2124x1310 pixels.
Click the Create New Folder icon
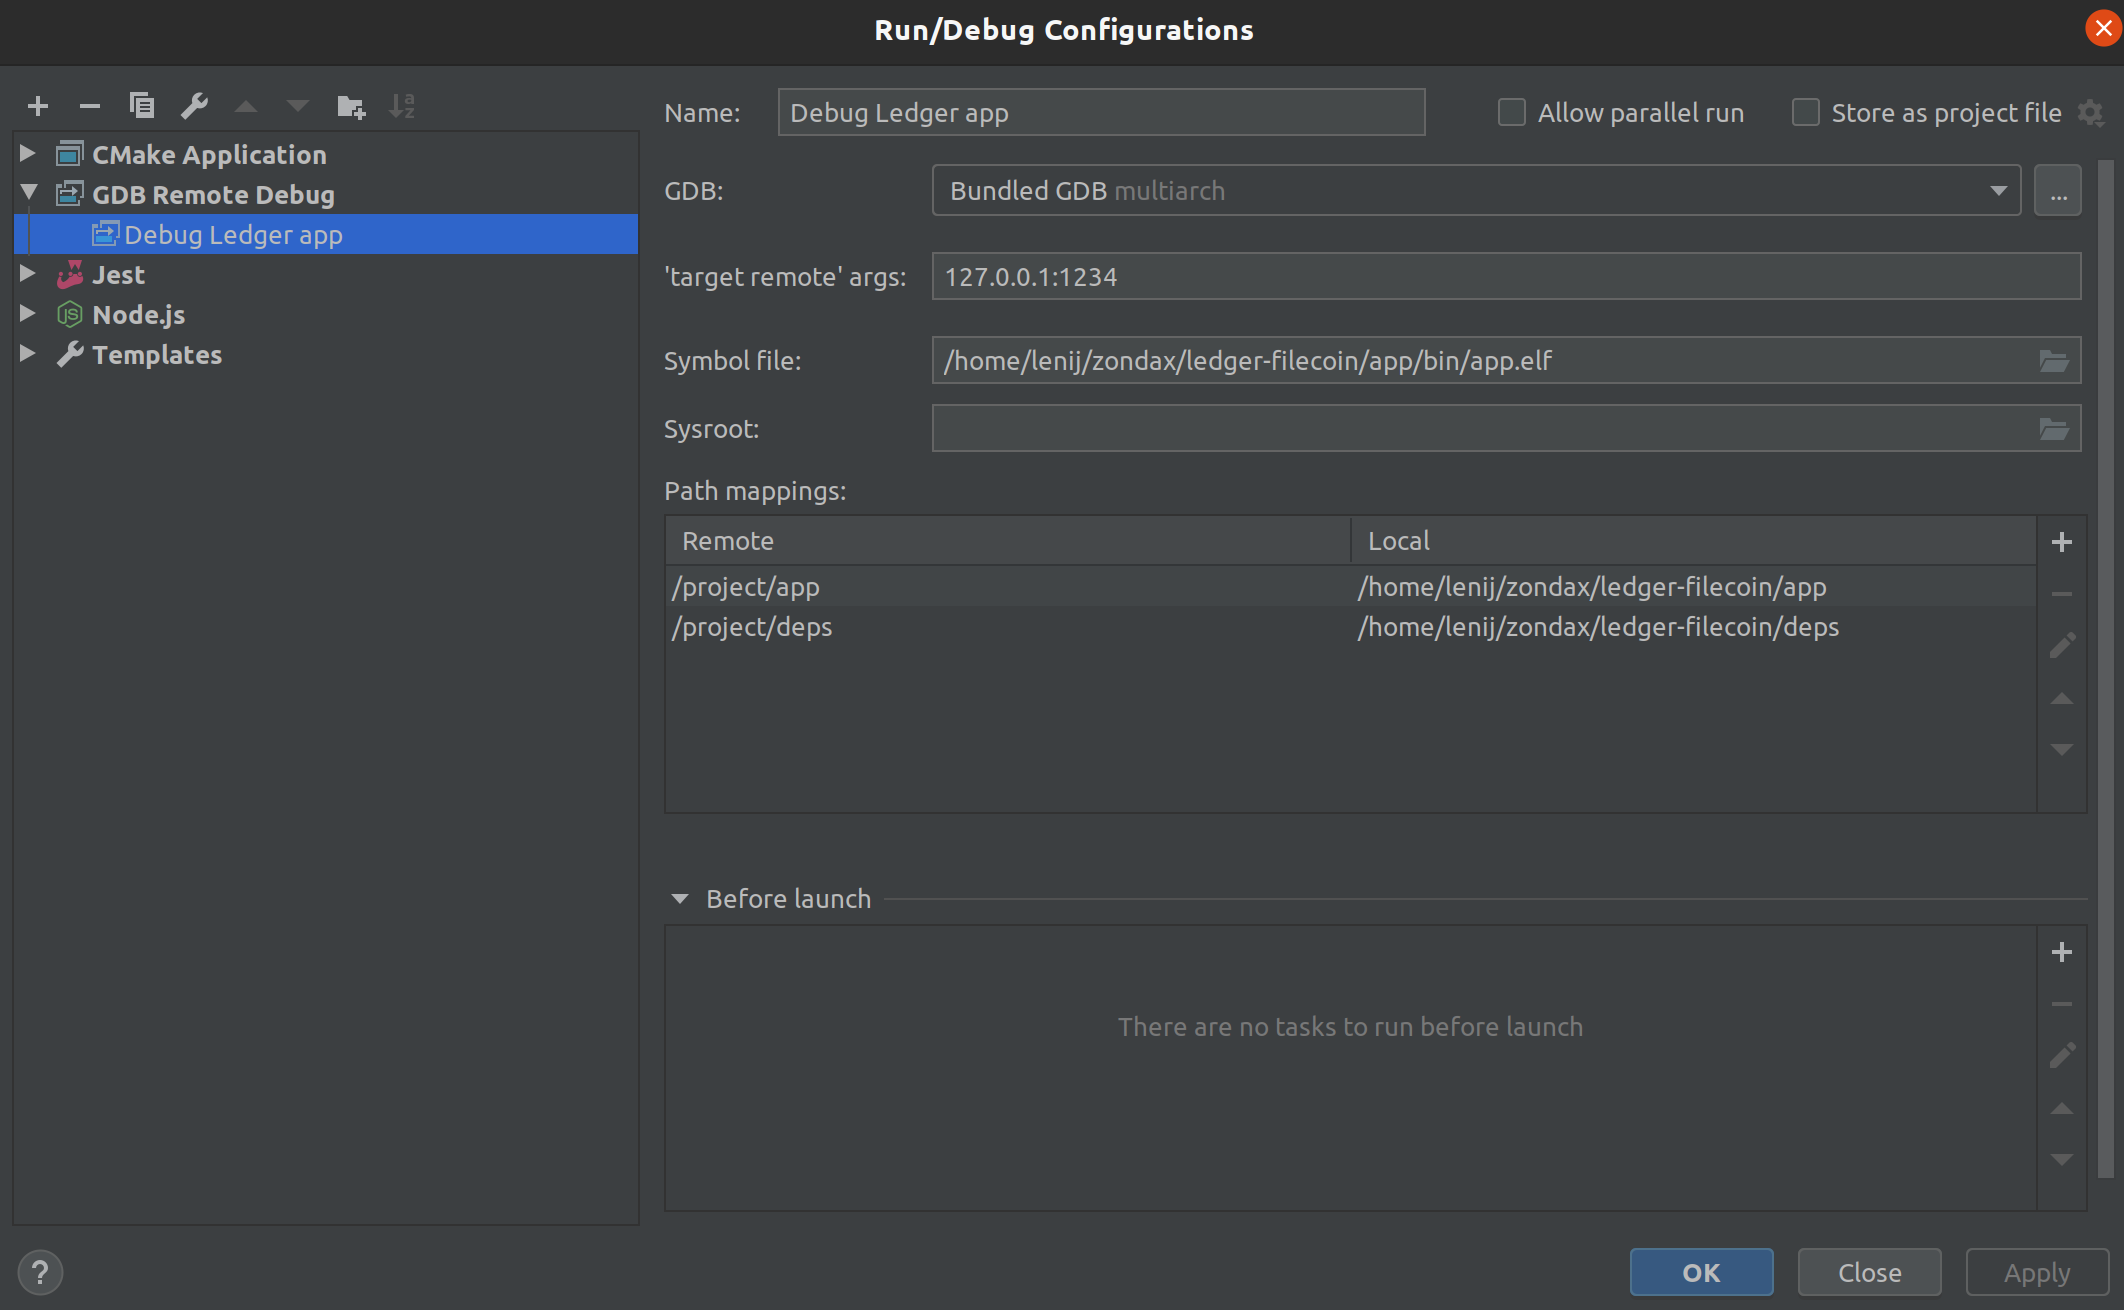tap(350, 106)
